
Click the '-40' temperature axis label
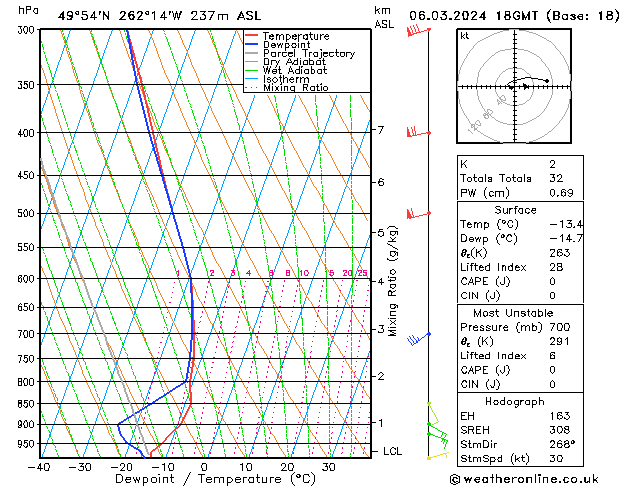pos(39,468)
